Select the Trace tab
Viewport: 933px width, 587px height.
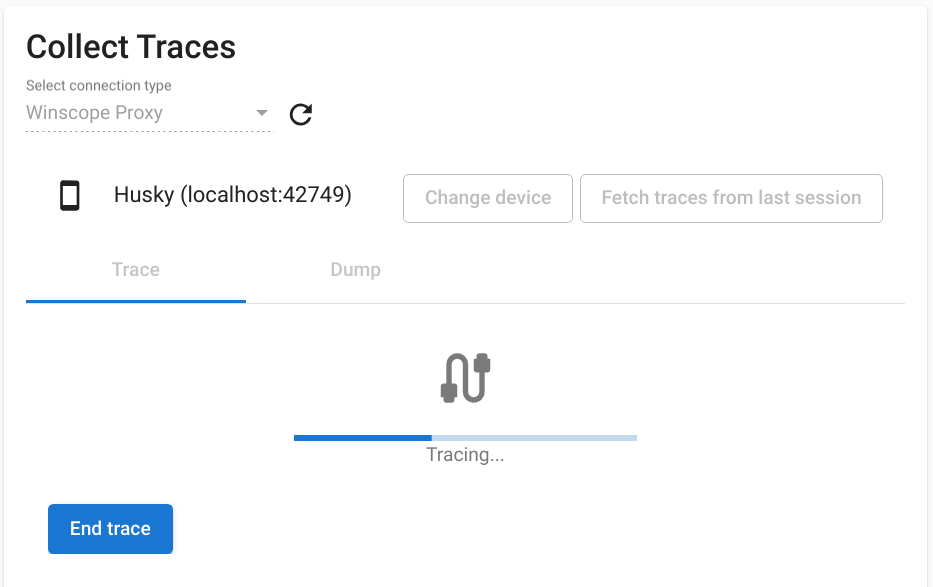click(135, 269)
